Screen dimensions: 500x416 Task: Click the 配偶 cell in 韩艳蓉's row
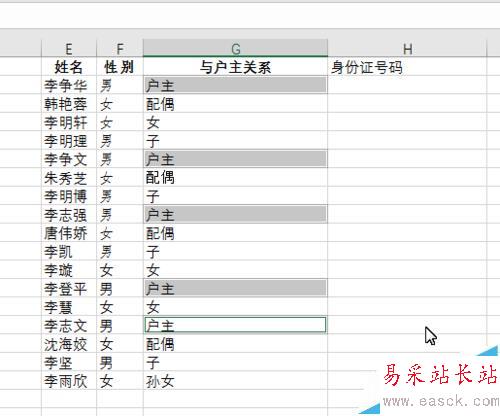(235, 104)
